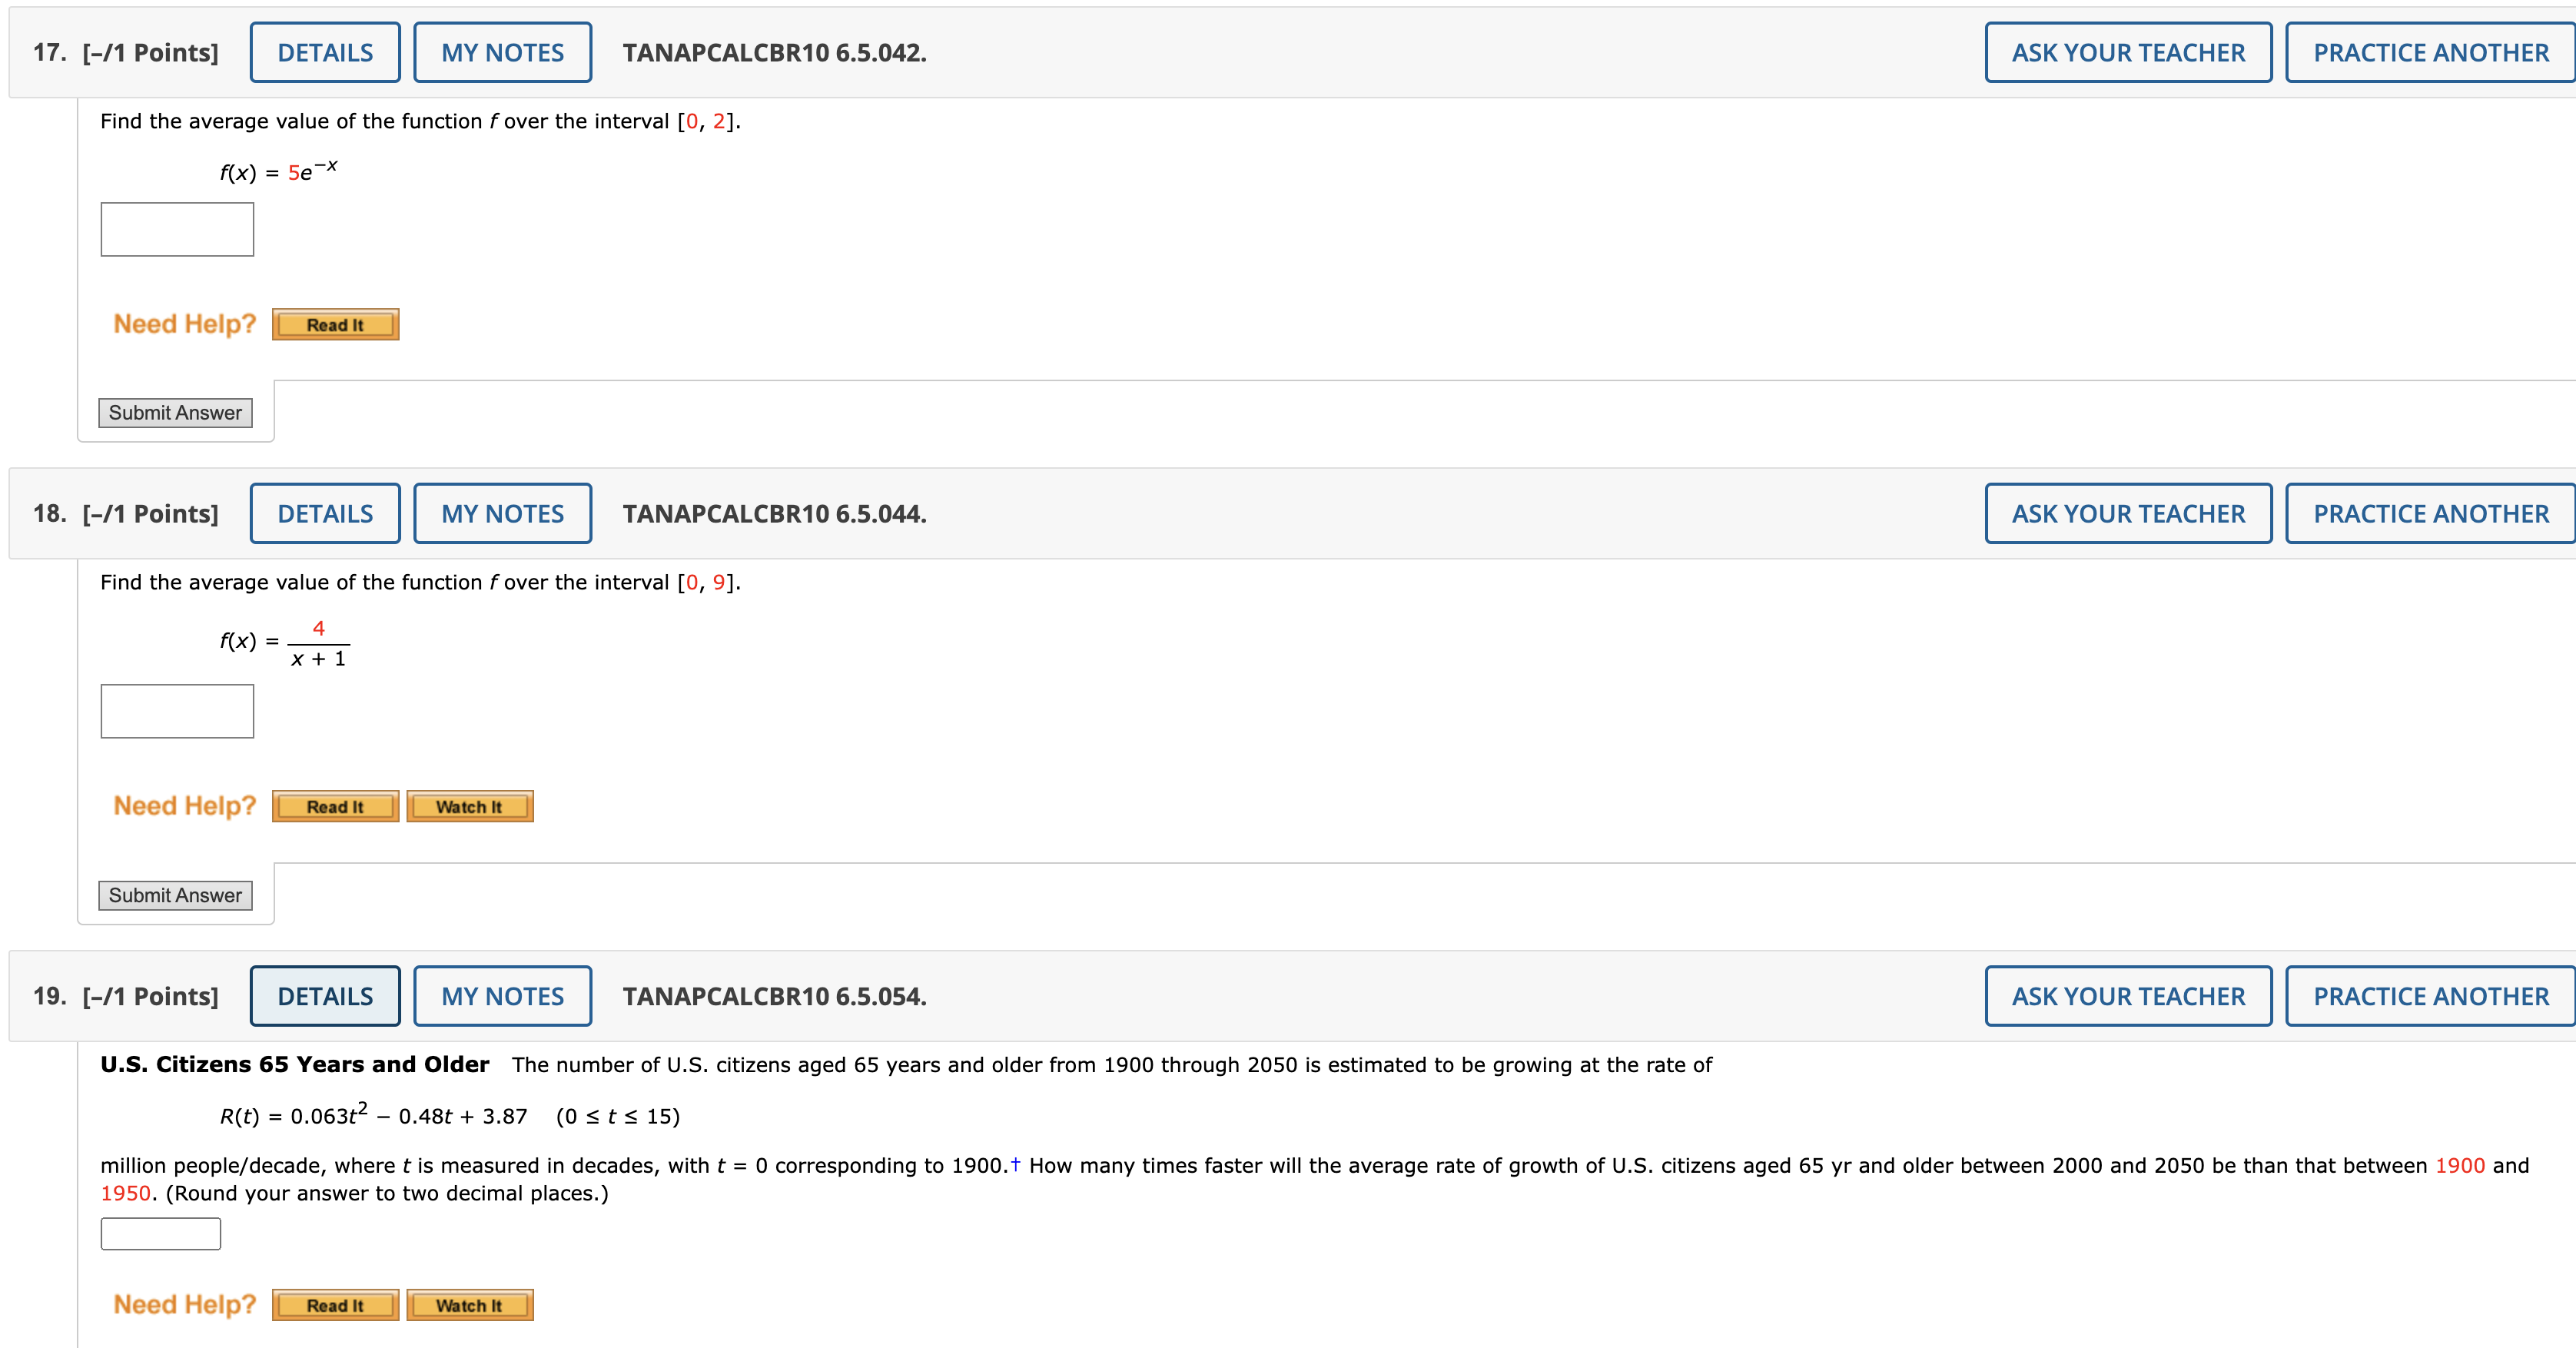
Task: Open MY NOTES for question 19
Action: (x=503, y=996)
